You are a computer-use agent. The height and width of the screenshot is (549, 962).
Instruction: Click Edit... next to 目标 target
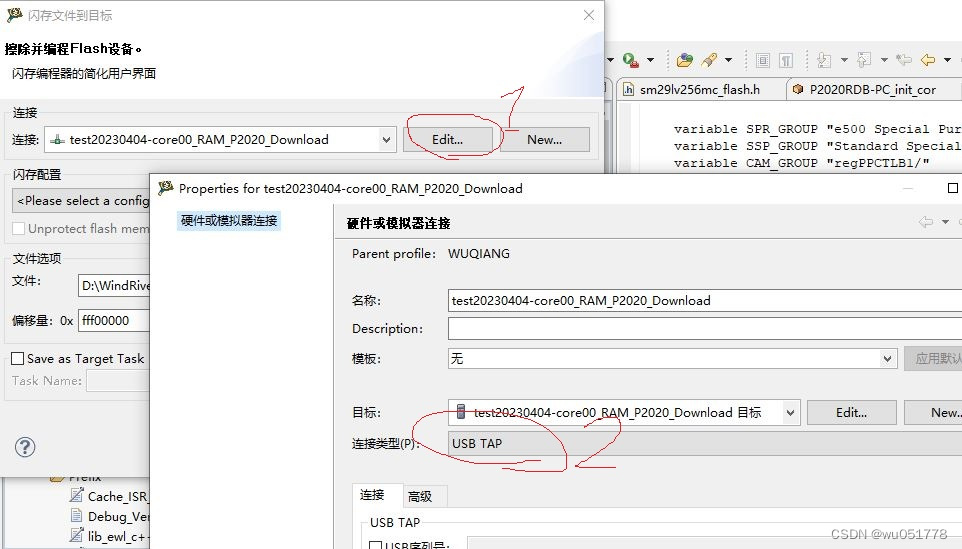point(852,413)
